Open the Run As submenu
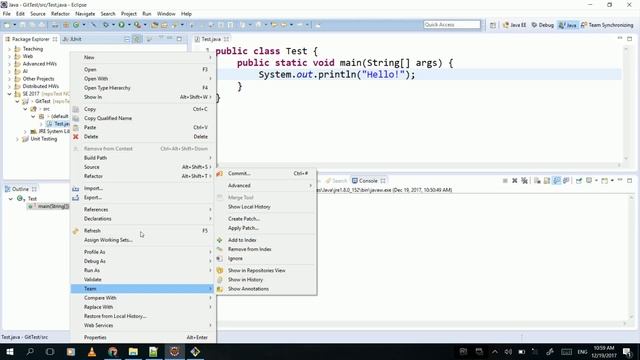Viewport: 640px width, 360px height. [142, 271]
